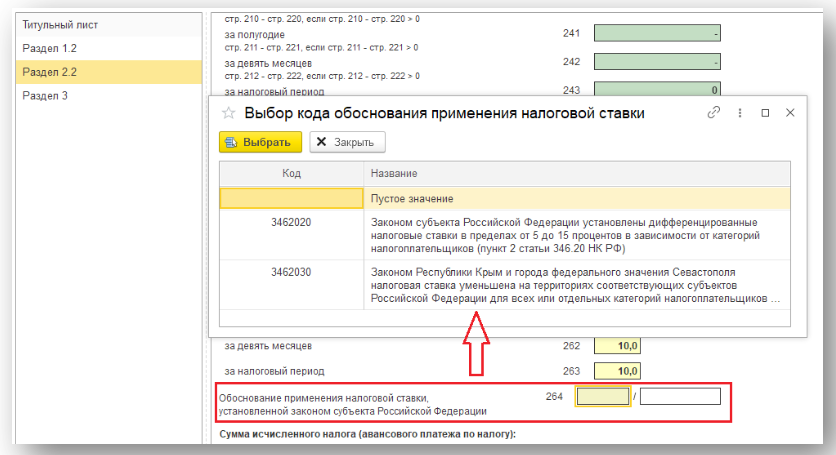Open the three-dot more options menu

coord(740,114)
